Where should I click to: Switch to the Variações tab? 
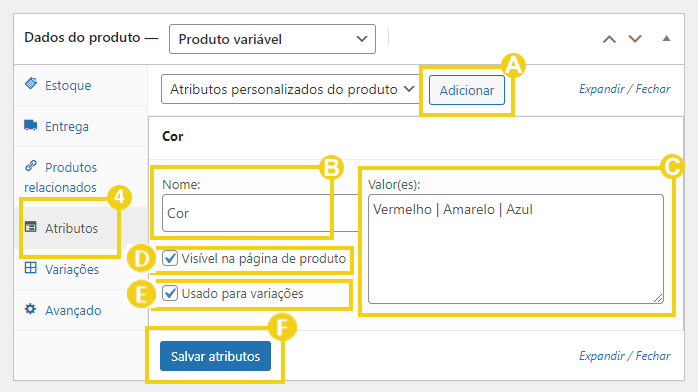coord(72,270)
